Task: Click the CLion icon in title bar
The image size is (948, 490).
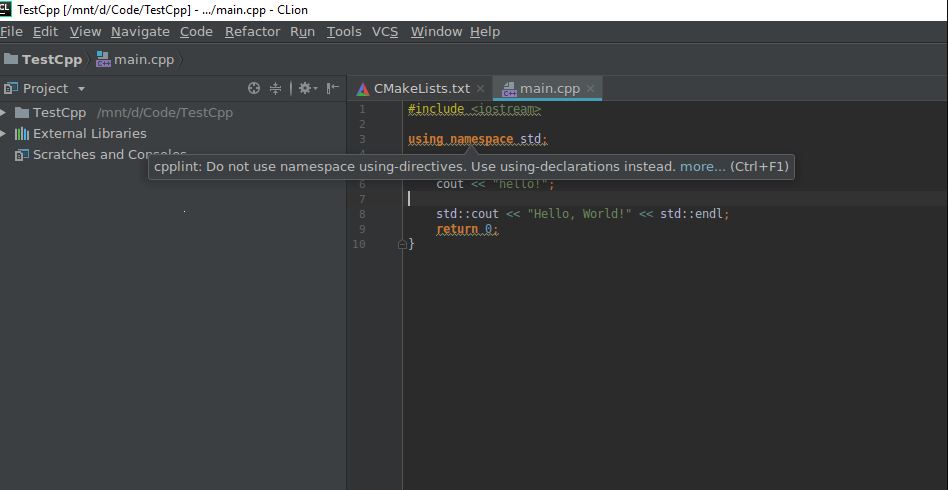Action: point(6,8)
